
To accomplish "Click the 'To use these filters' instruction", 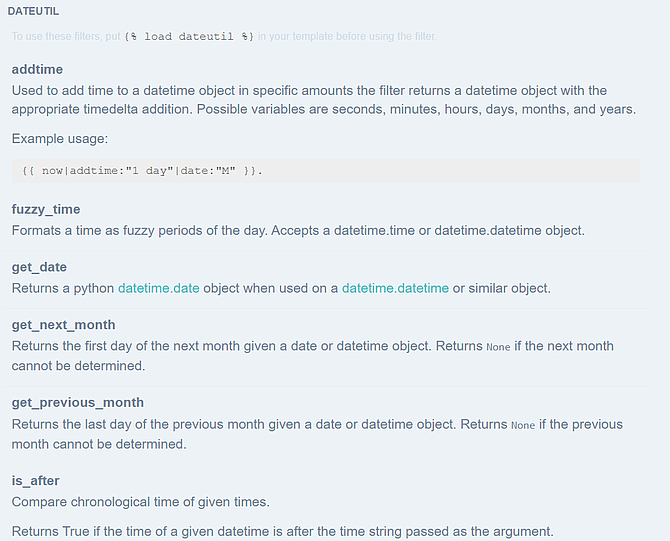I will [x=224, y=36].
